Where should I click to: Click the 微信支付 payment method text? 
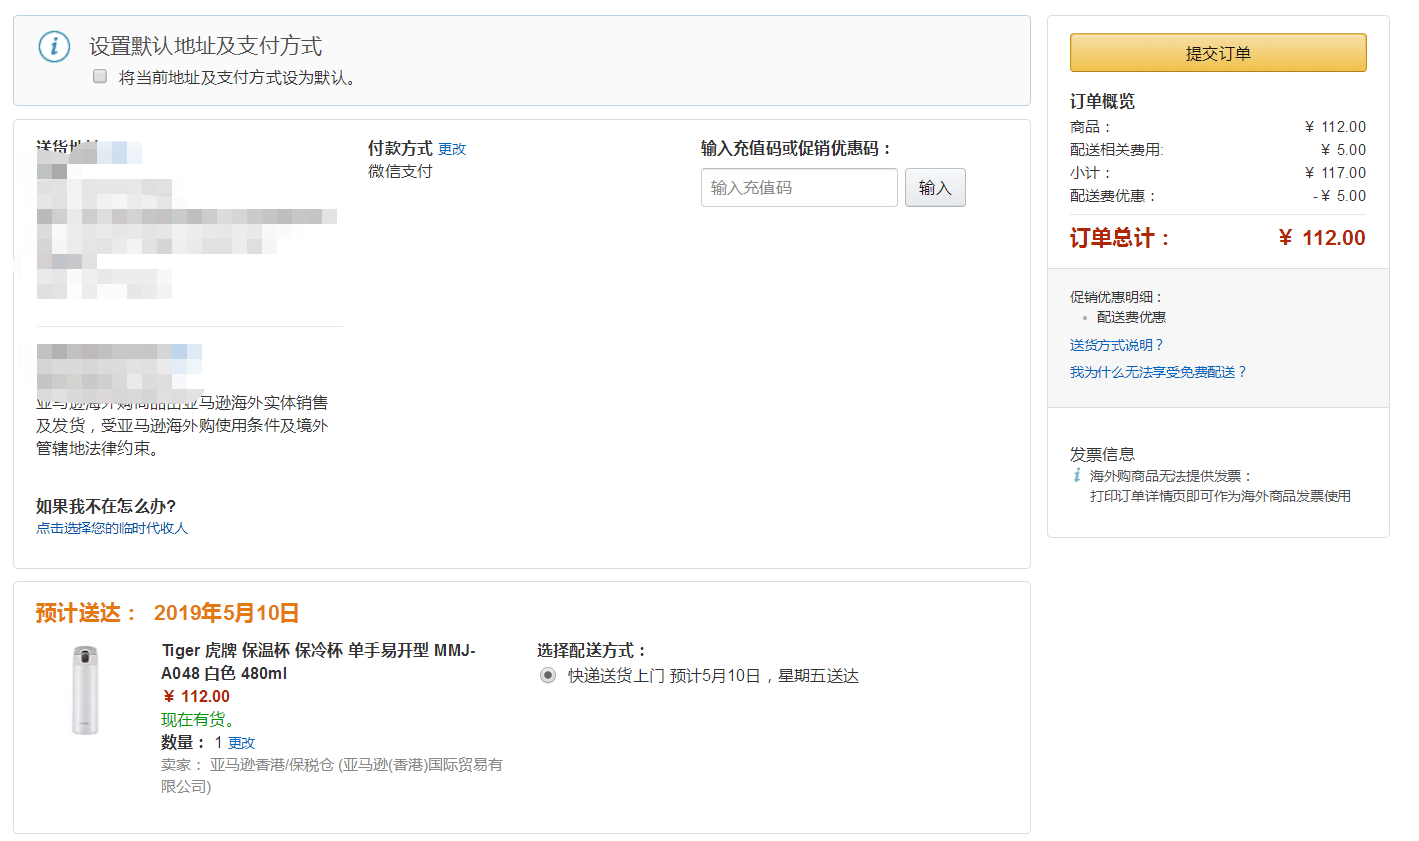(x=400, y=171)
